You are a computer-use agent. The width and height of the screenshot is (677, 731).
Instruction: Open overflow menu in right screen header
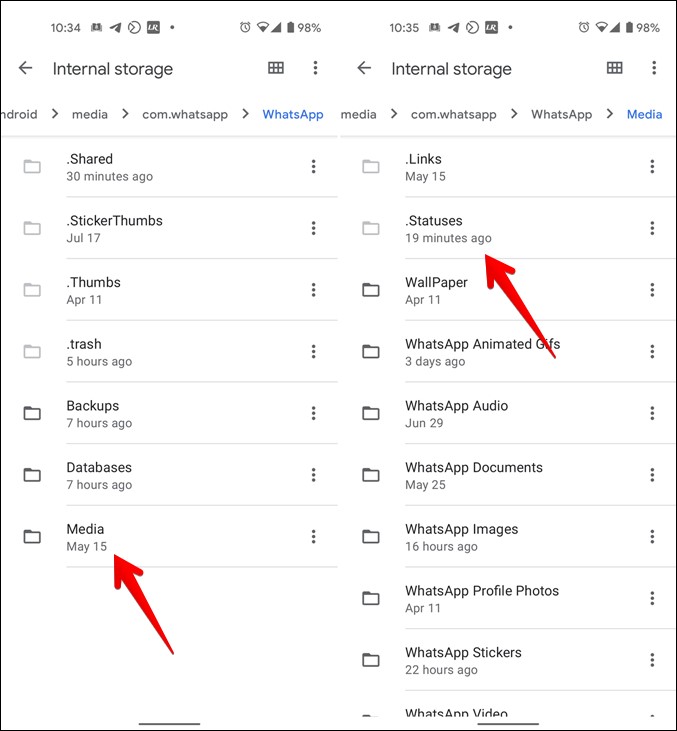[654, 68]
